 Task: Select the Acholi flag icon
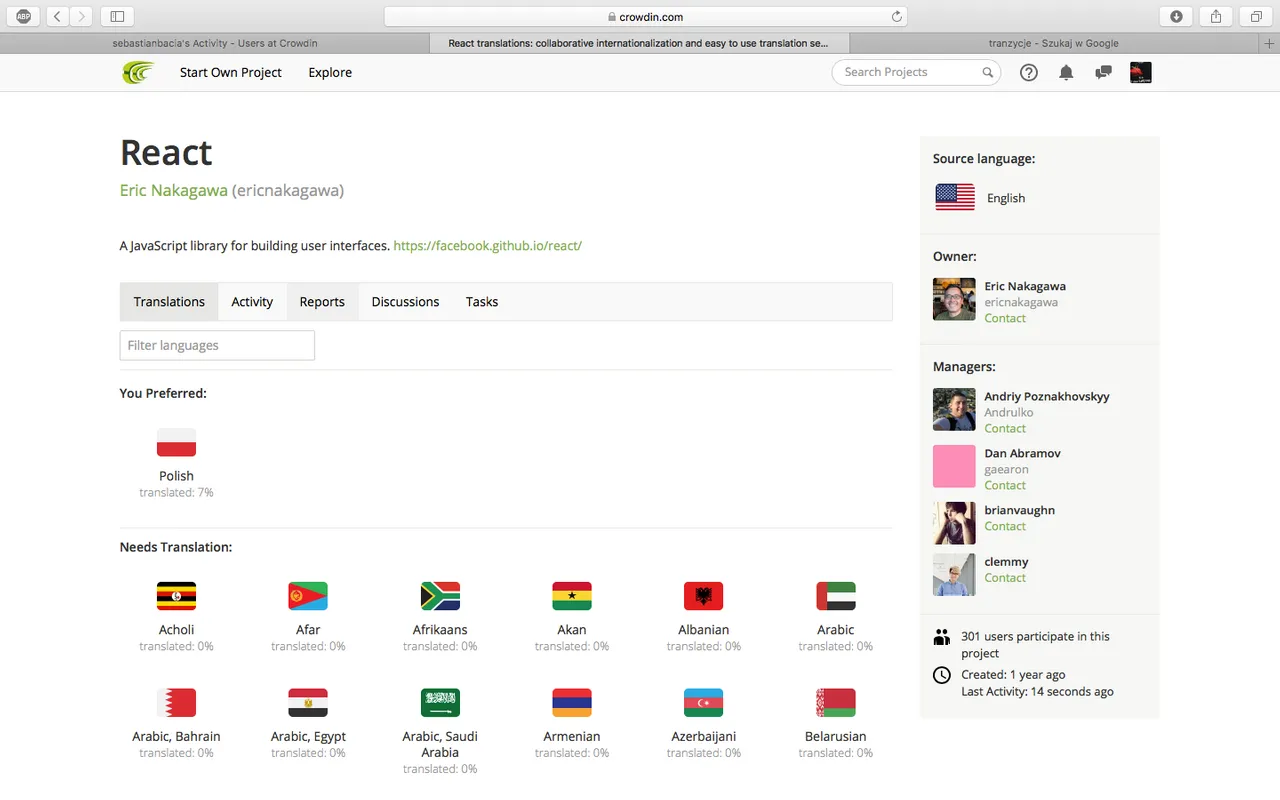pyautogui.click(x=176, y=596)
